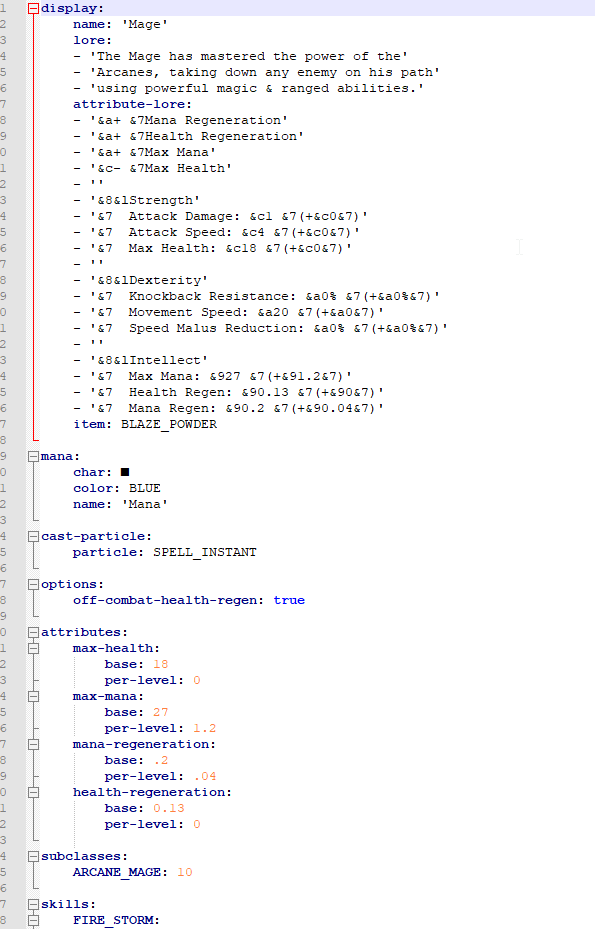Viewport: 595px width, 929px height.
Task: Click the '&7Health Regeneration' line
Action: point(188,136)
